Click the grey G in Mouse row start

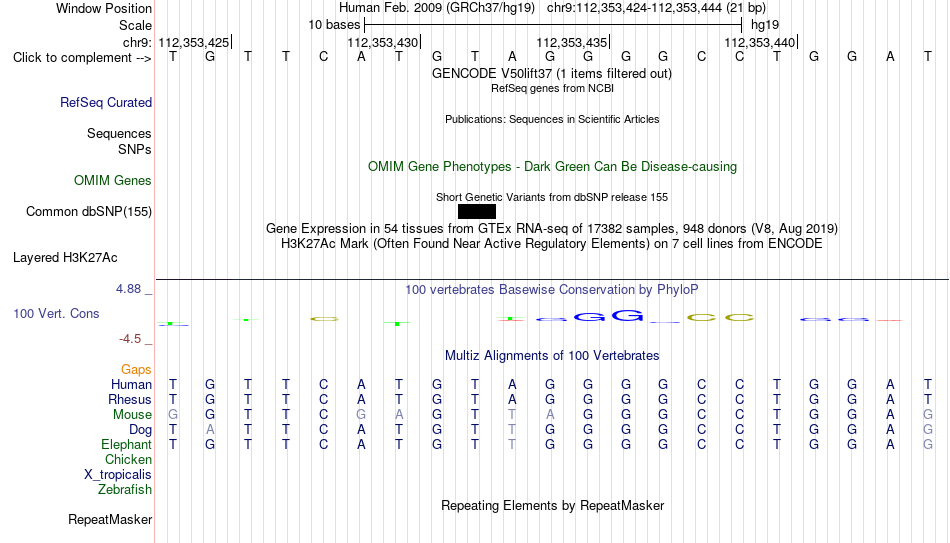[173, 415]
